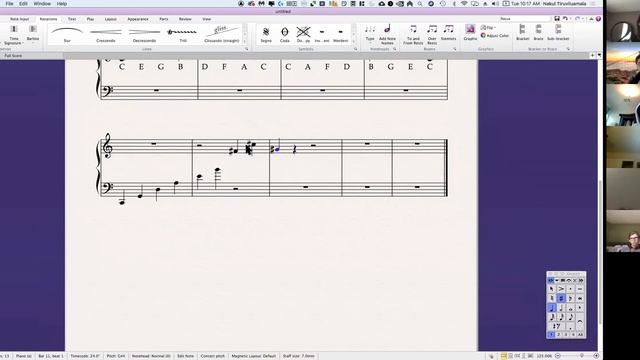Open the Flip graphic dropdown
This screenshot has width=640, height=360.
[x=488, y=28]
